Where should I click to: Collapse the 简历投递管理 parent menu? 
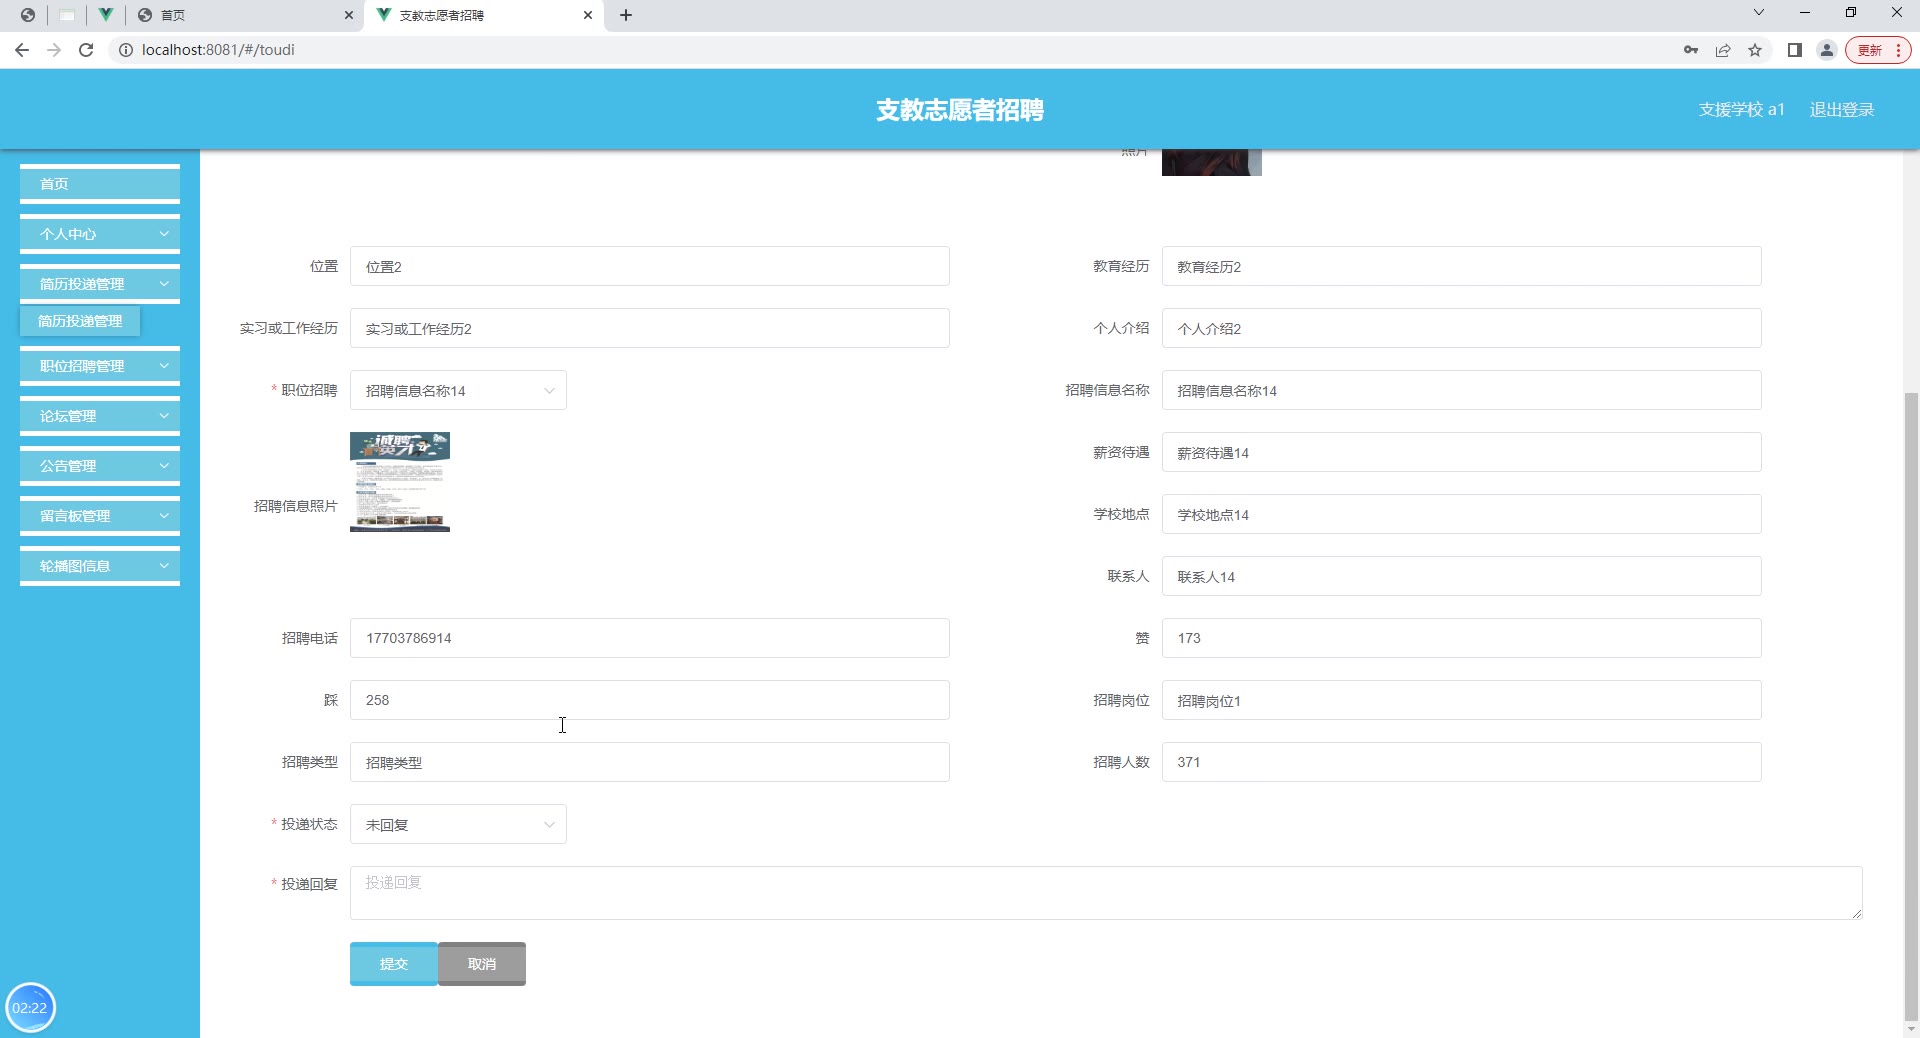tap(100, 284)
